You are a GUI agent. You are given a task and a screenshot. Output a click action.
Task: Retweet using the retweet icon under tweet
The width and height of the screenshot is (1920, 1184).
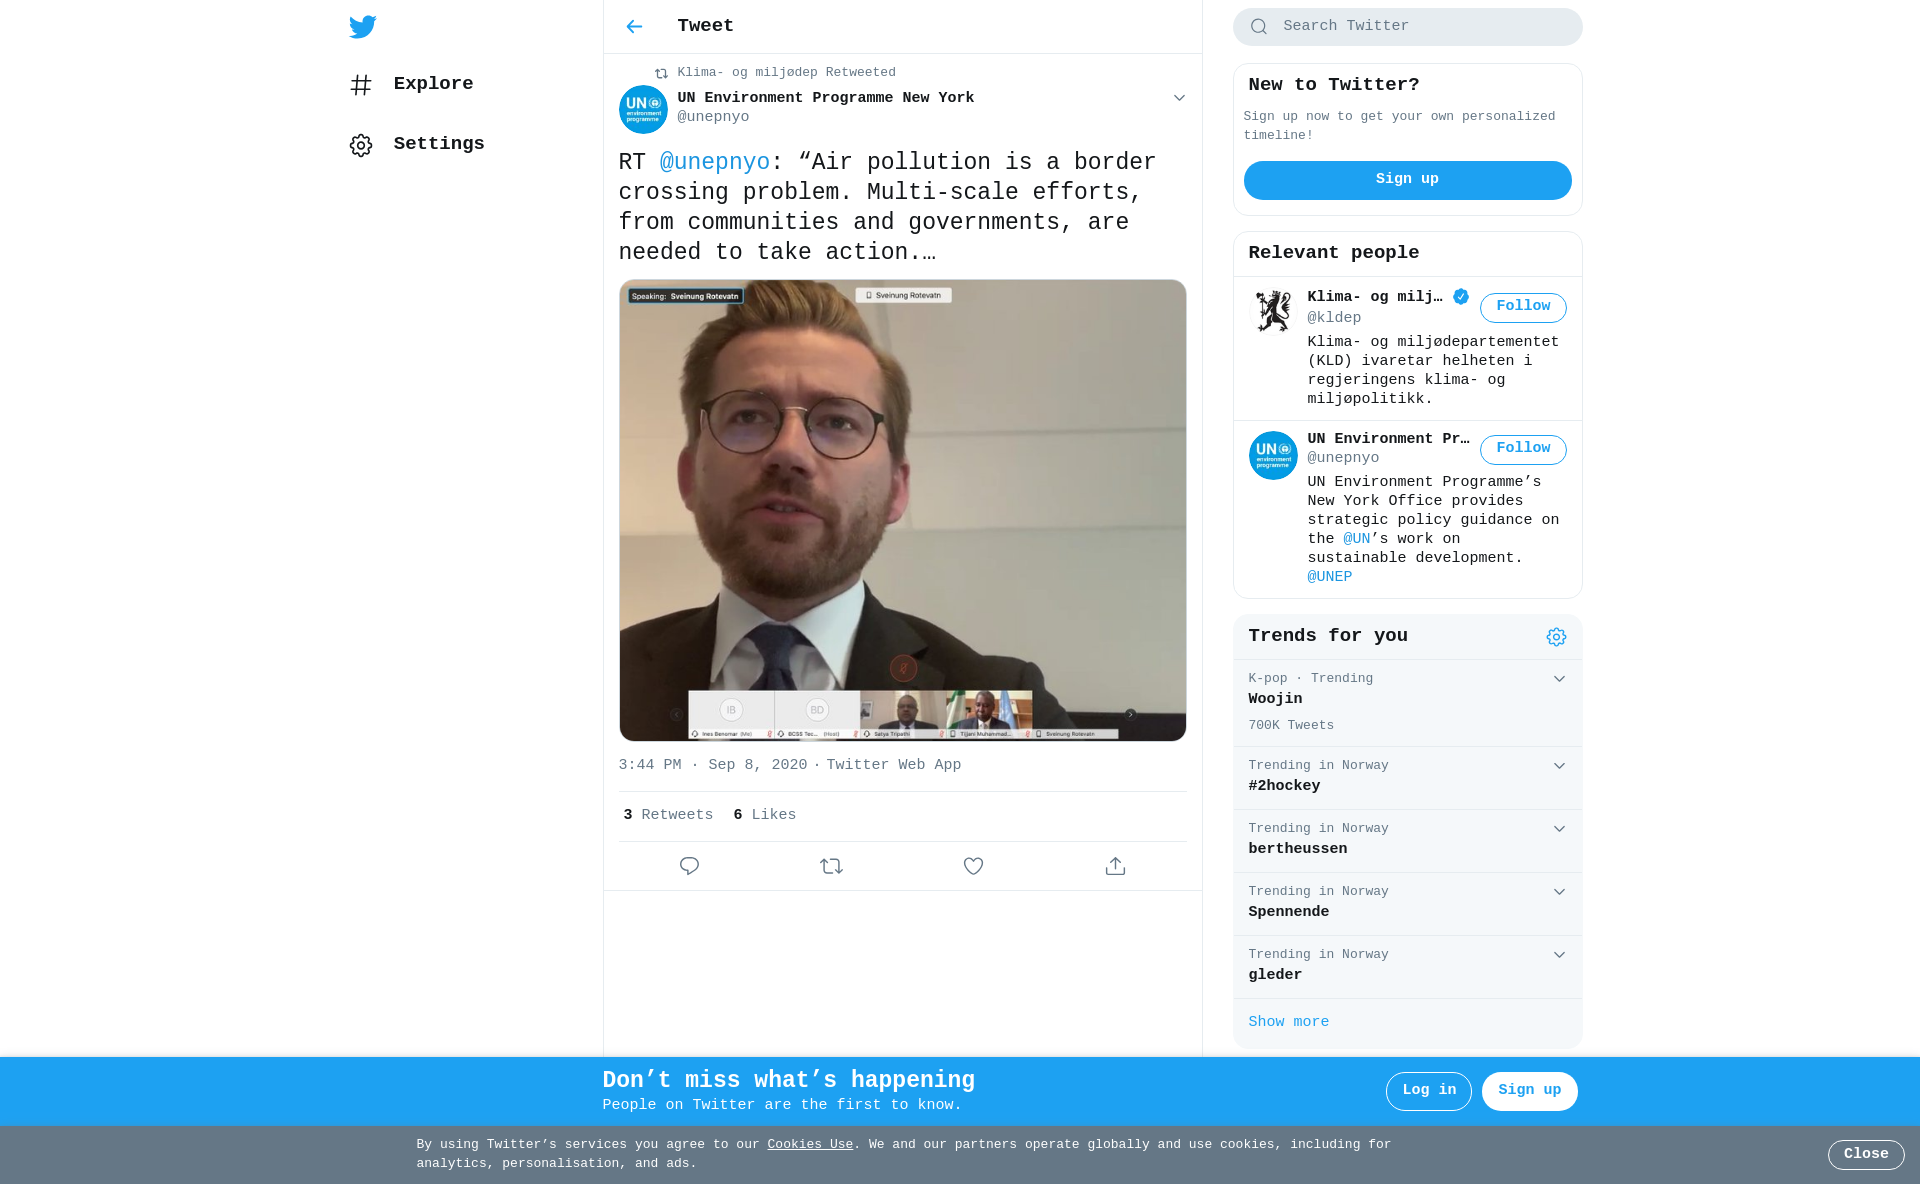pos(831,866)
